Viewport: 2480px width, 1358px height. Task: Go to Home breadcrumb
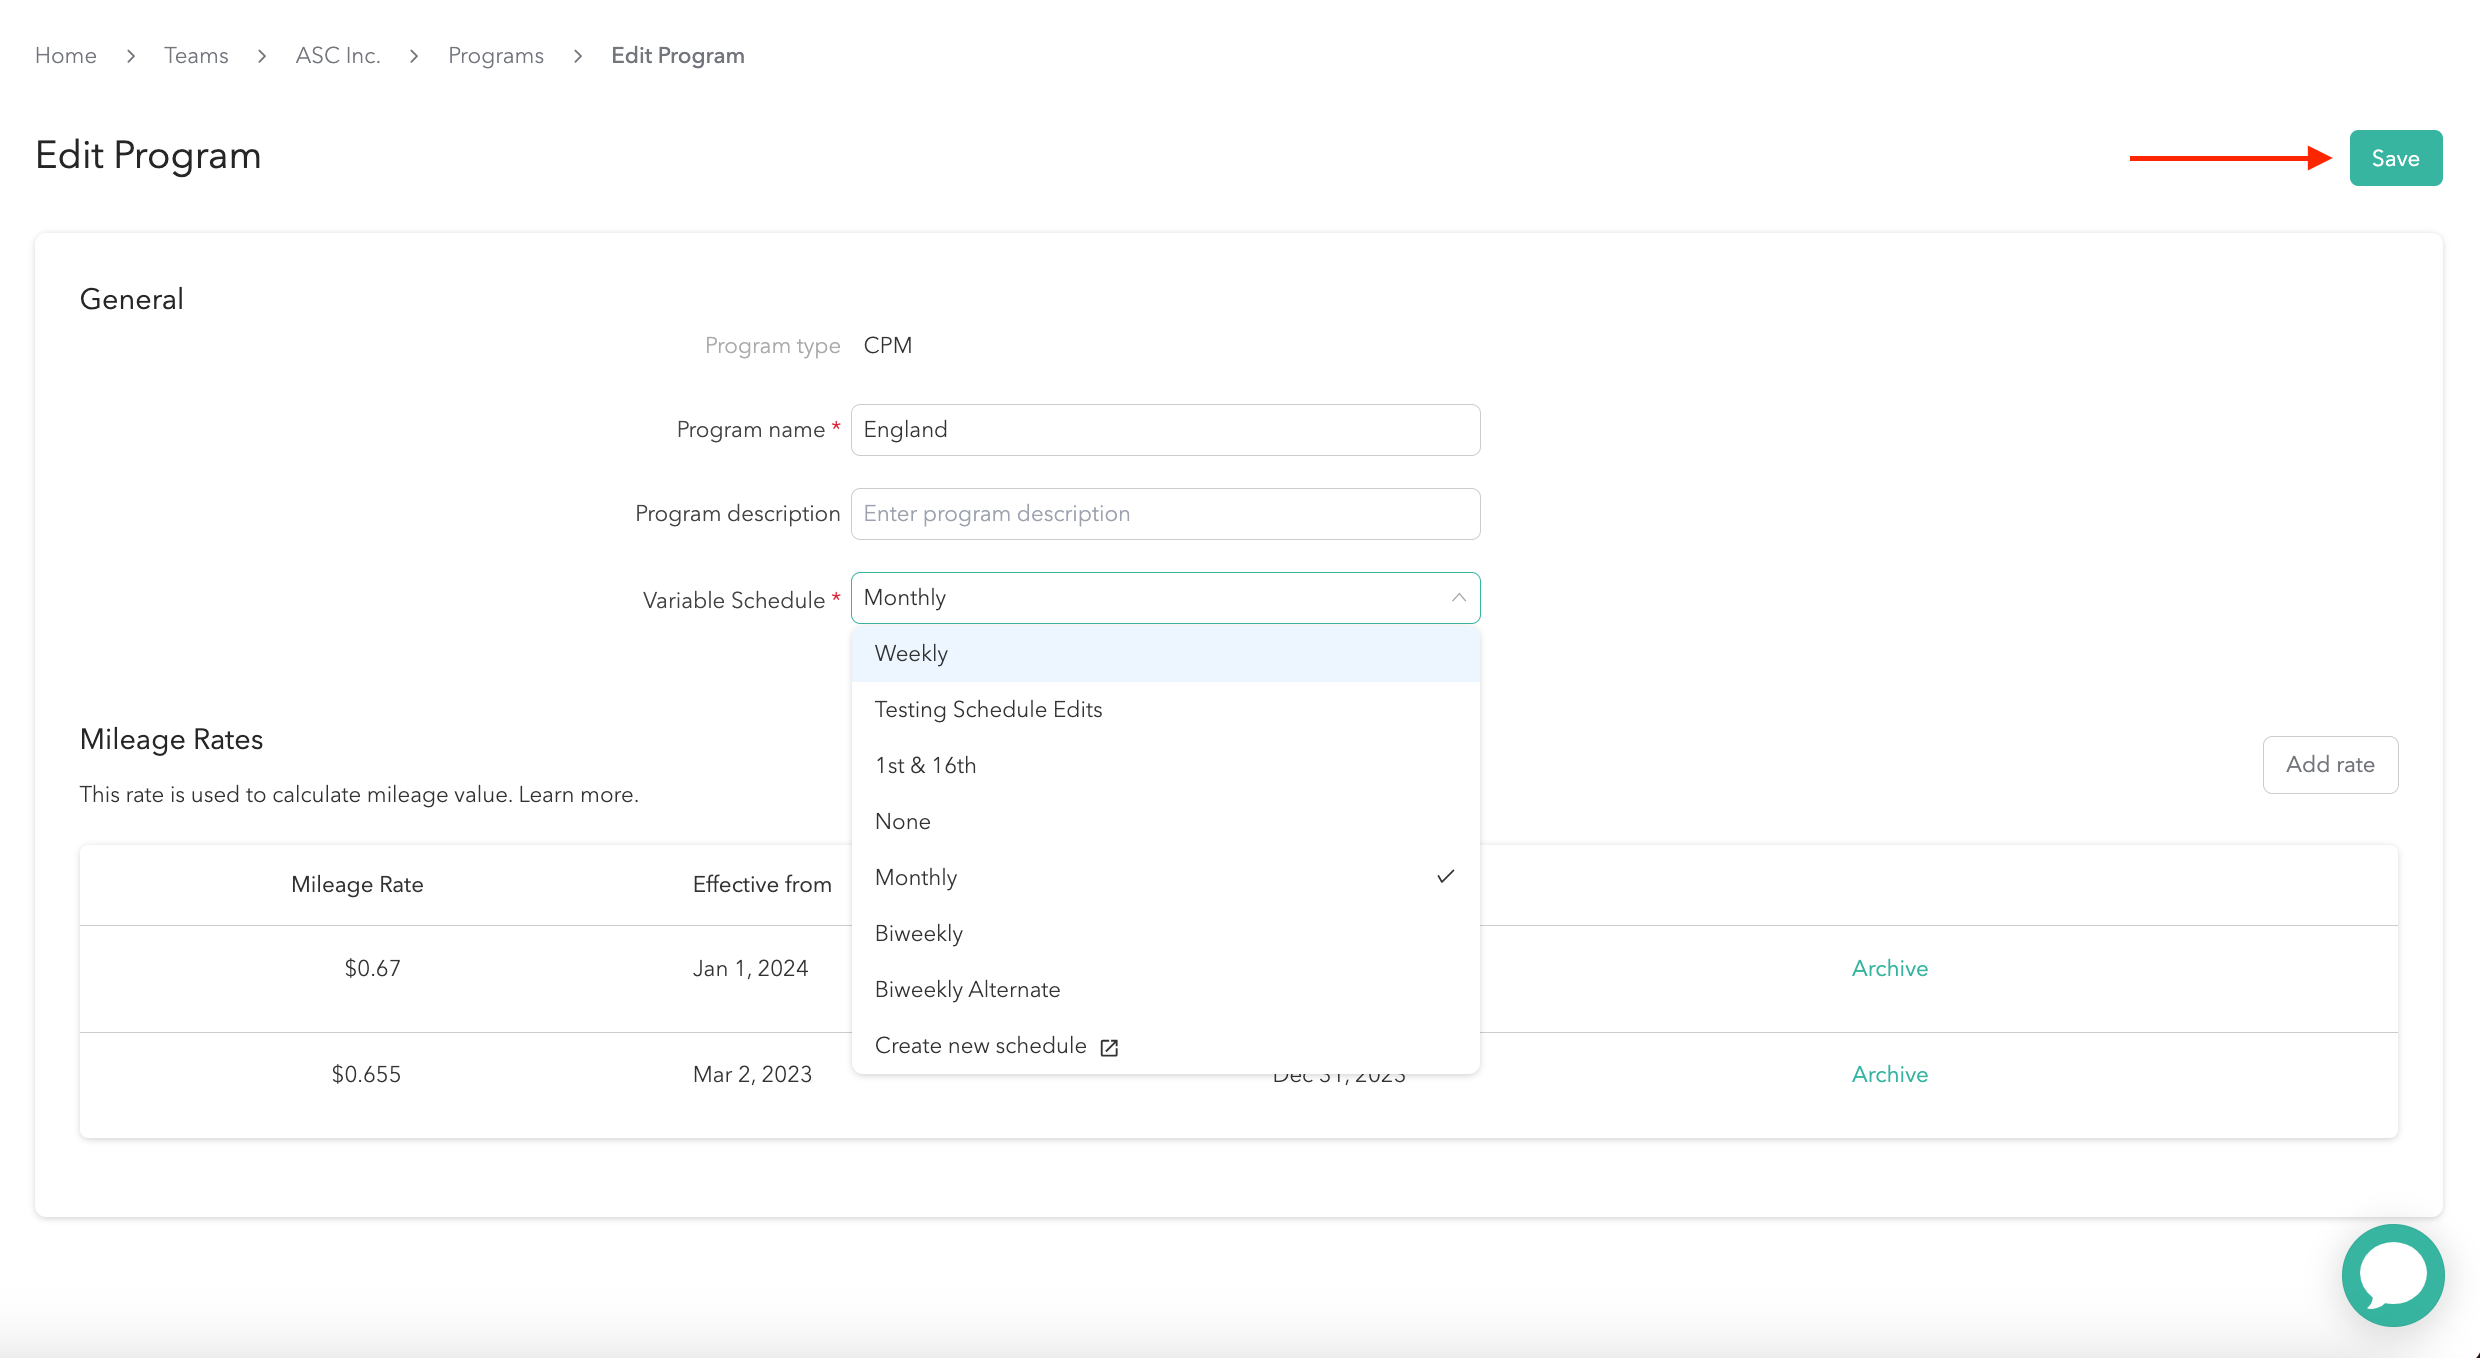66,56
